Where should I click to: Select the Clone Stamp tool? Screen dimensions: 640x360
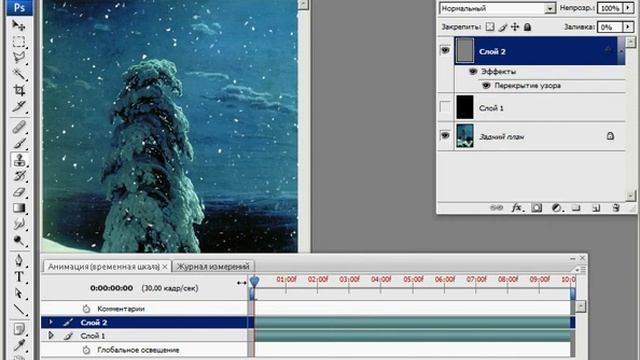pyautogui.click(x=19, y=160)
